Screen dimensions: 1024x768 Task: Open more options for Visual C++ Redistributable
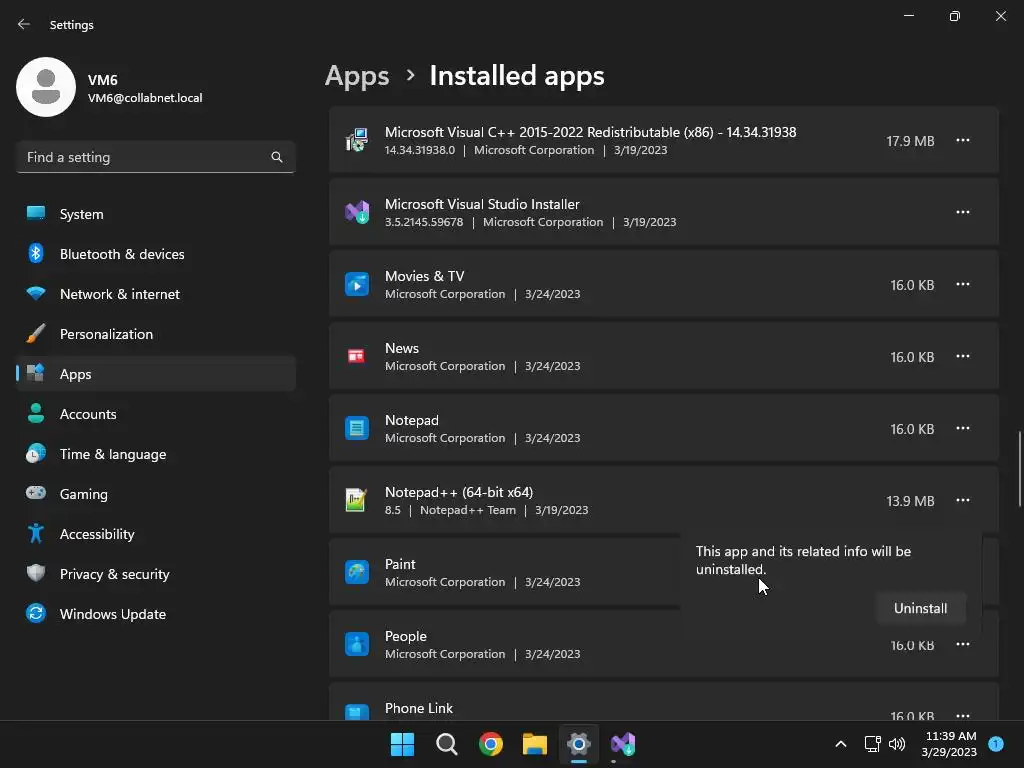click(x=963, y=140)
